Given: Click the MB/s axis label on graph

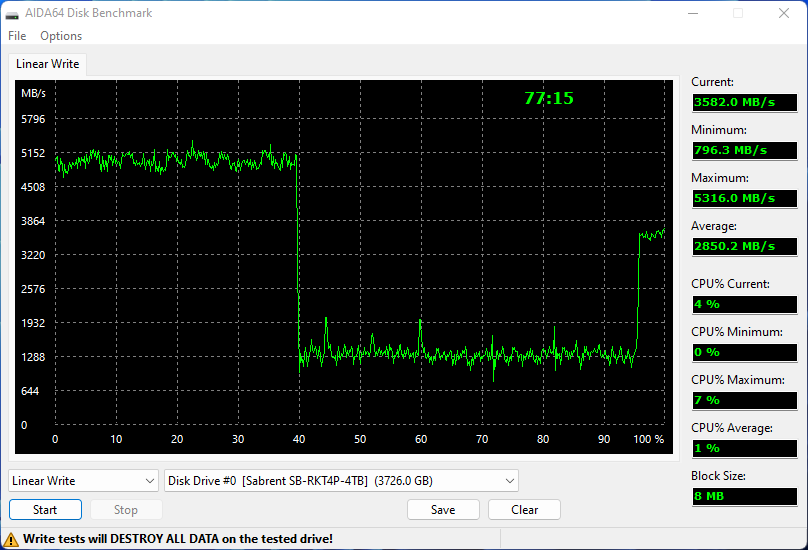Looking at the screenshot, I should (33, 93).
